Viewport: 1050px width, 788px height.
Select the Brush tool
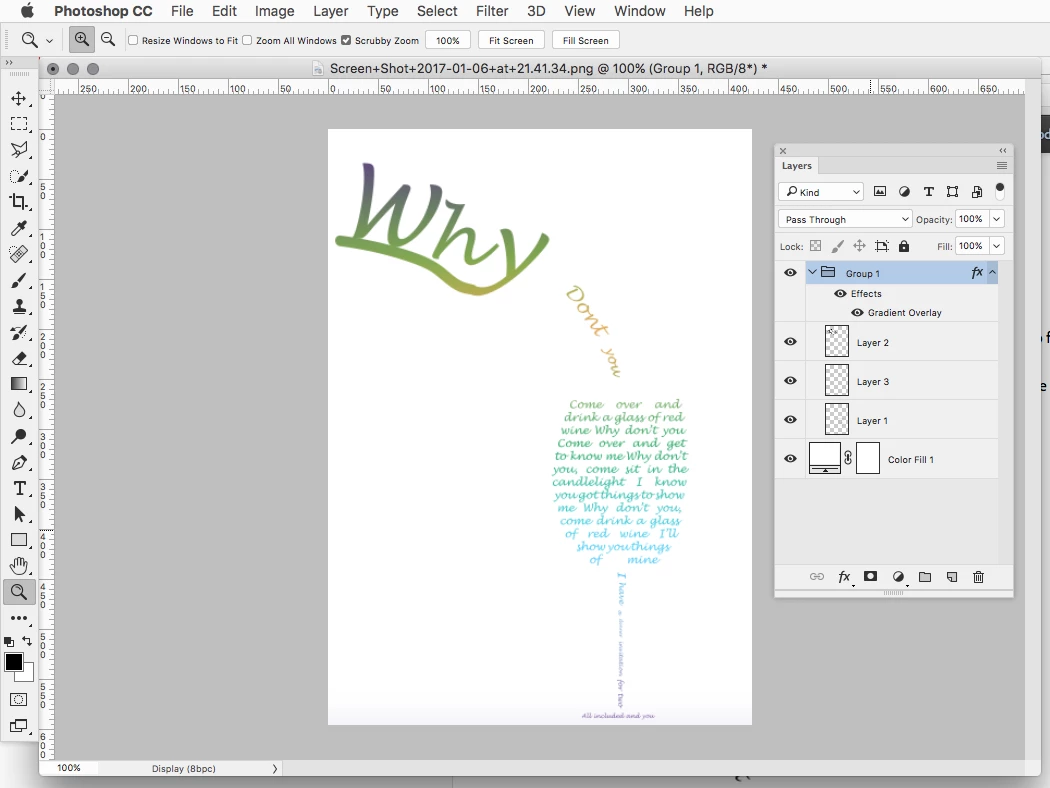coord(19,281)
